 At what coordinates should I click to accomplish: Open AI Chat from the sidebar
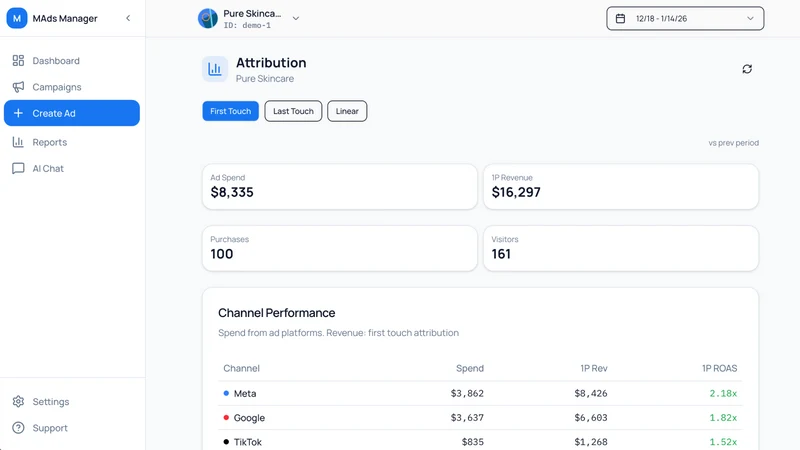pyautogui.click(x=71, y=168)
